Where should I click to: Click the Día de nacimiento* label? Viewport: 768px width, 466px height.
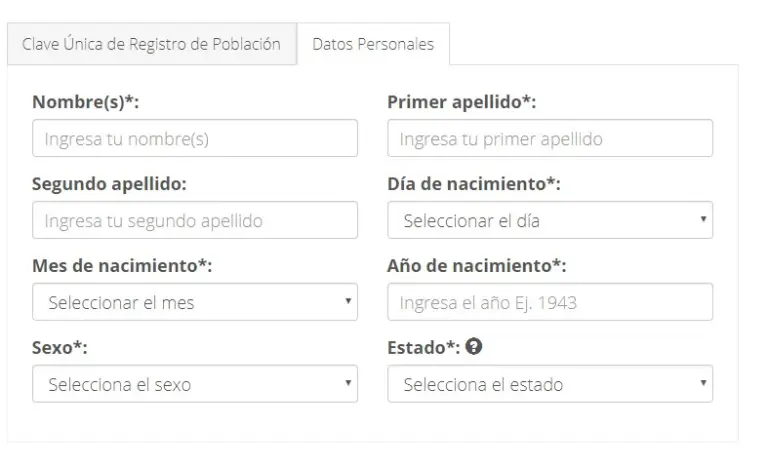pos(473,184)
